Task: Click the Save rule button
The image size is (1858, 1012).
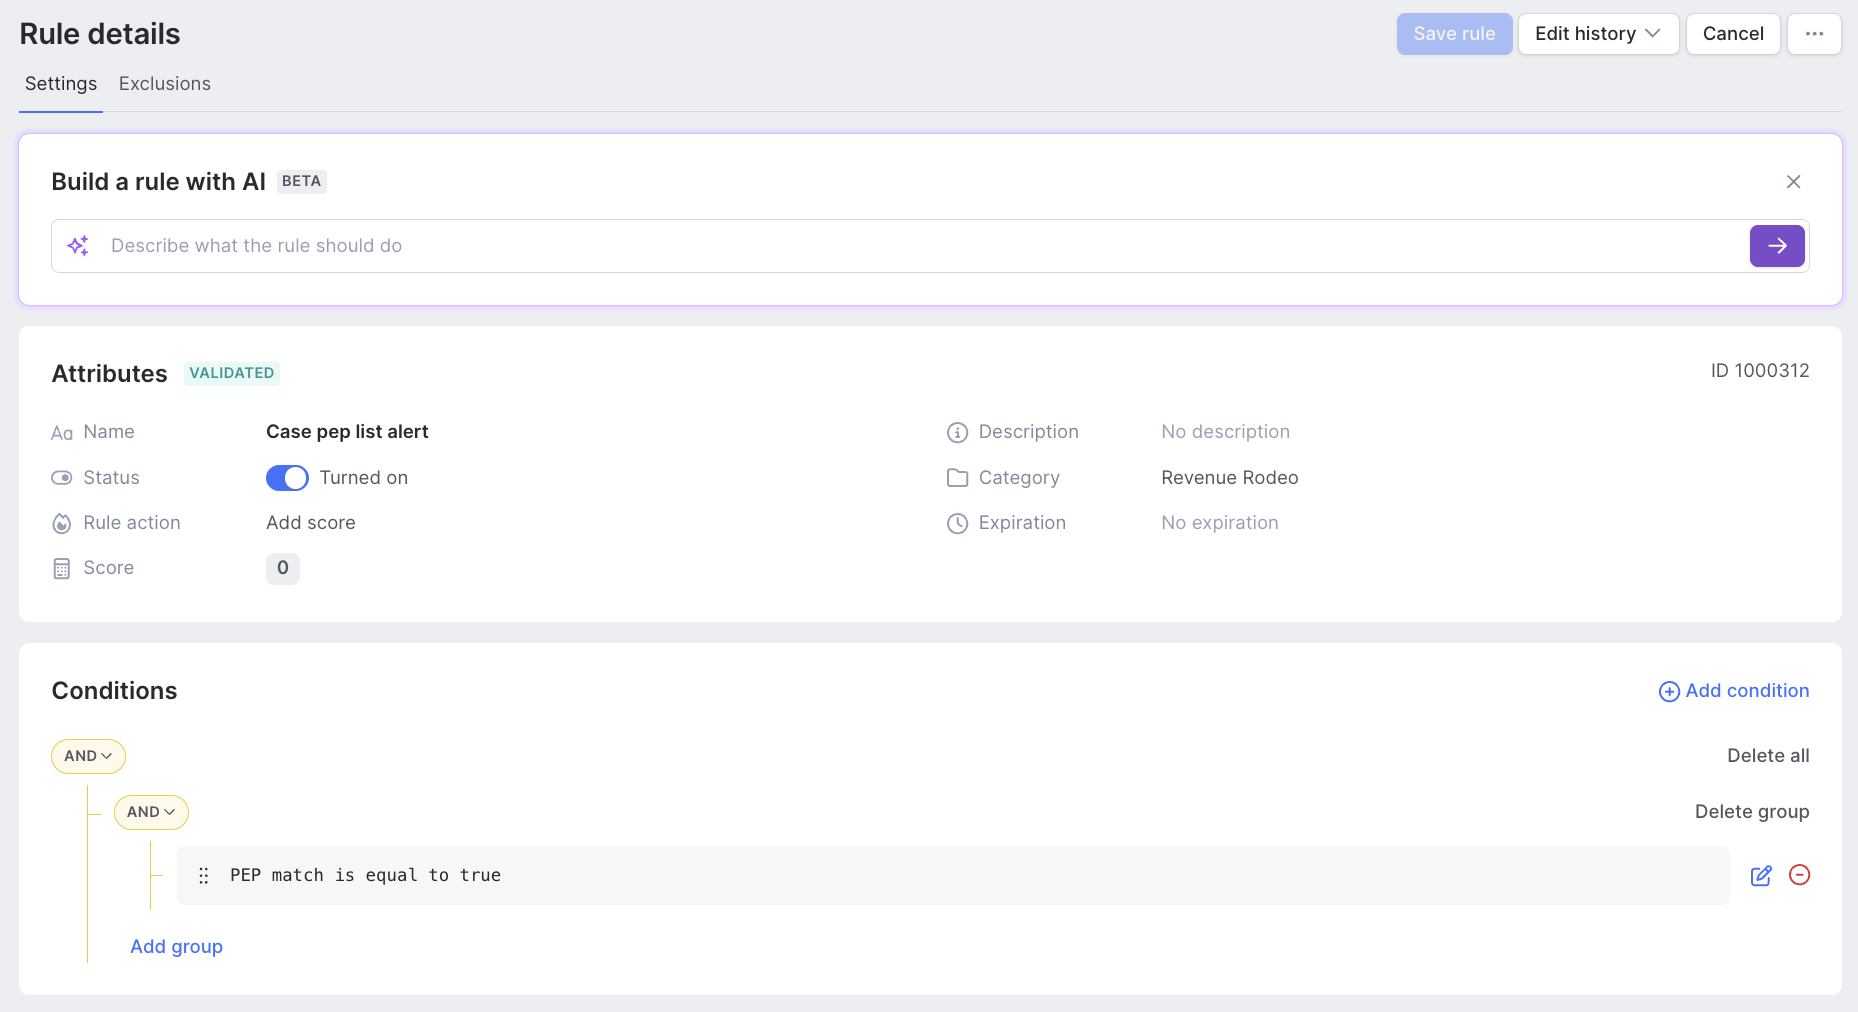Action: pos(1453,34)
